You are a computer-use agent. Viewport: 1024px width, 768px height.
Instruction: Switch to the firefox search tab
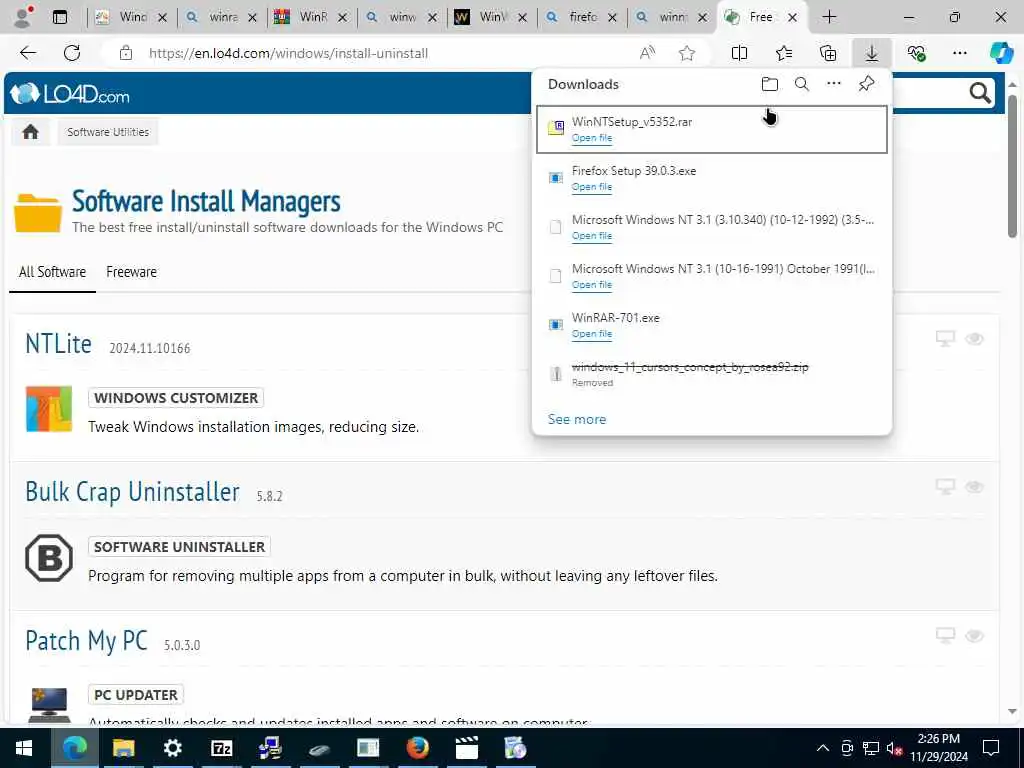(x=582, y=17)
